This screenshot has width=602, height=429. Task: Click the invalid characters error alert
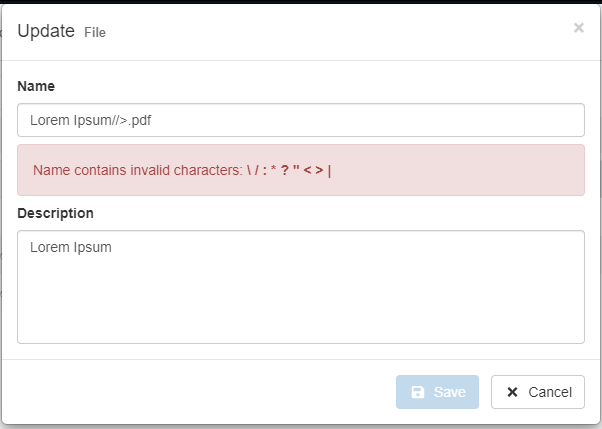pos(450,170)
